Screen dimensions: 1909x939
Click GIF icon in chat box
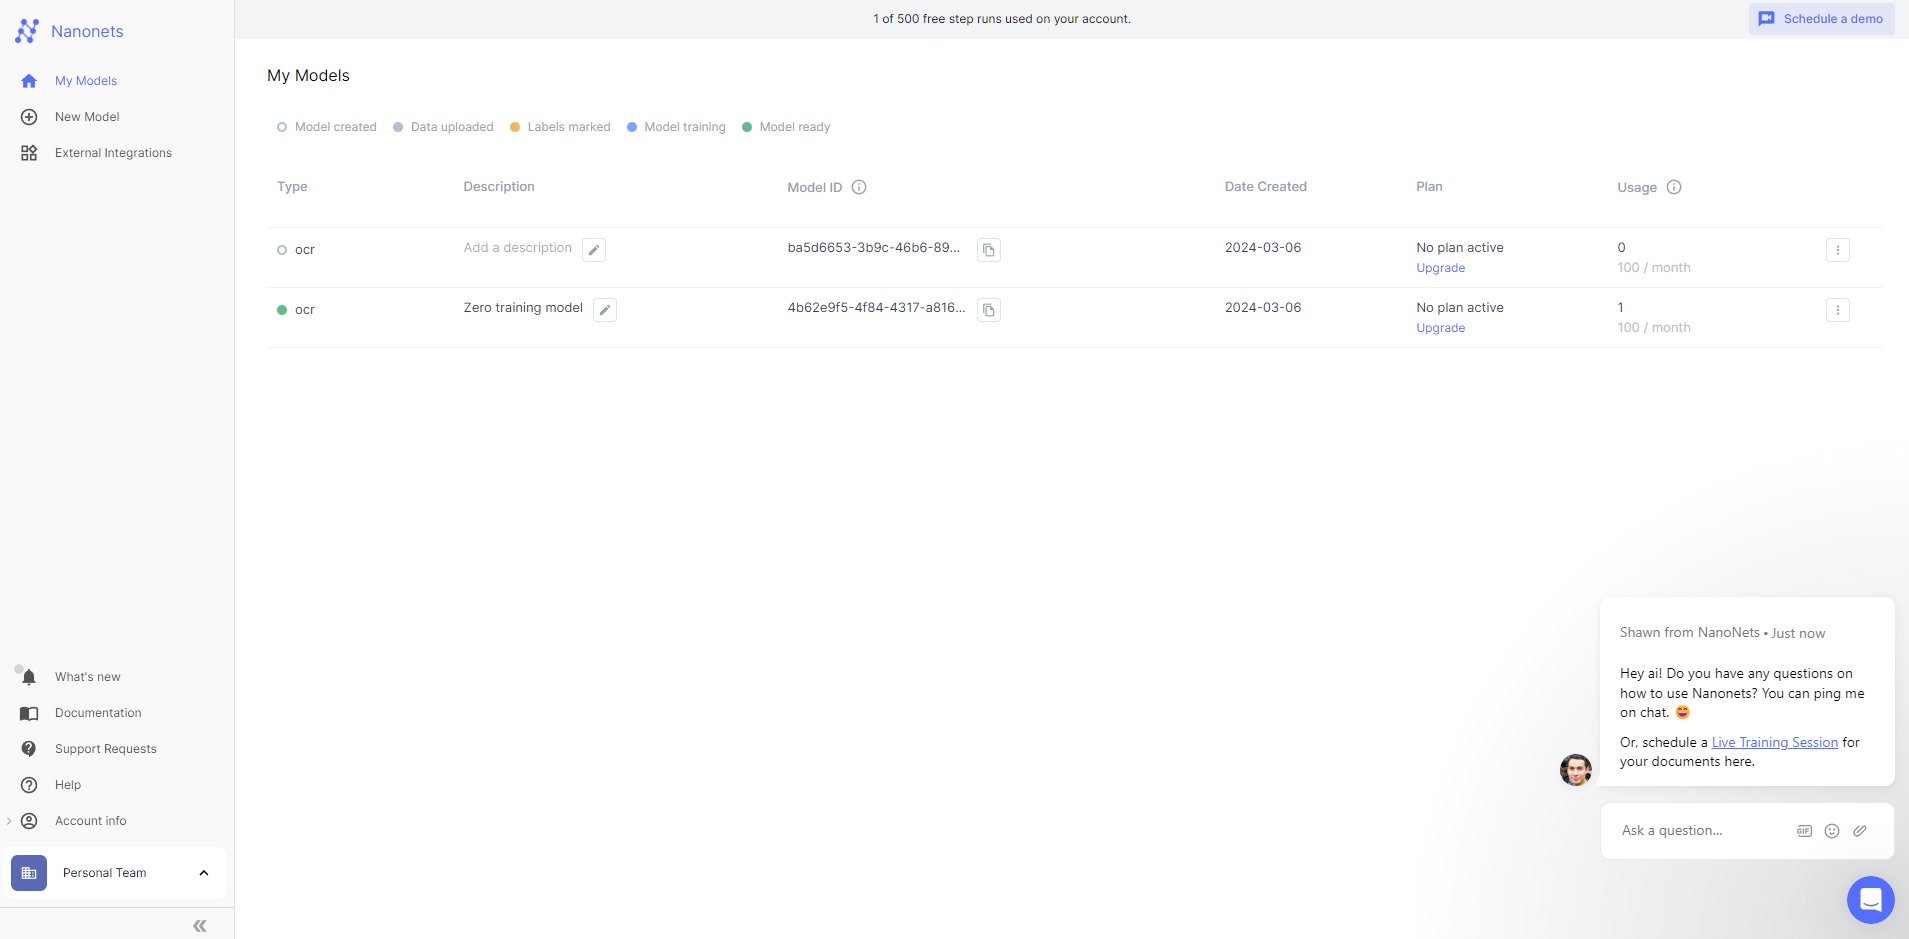(1804, 831)
